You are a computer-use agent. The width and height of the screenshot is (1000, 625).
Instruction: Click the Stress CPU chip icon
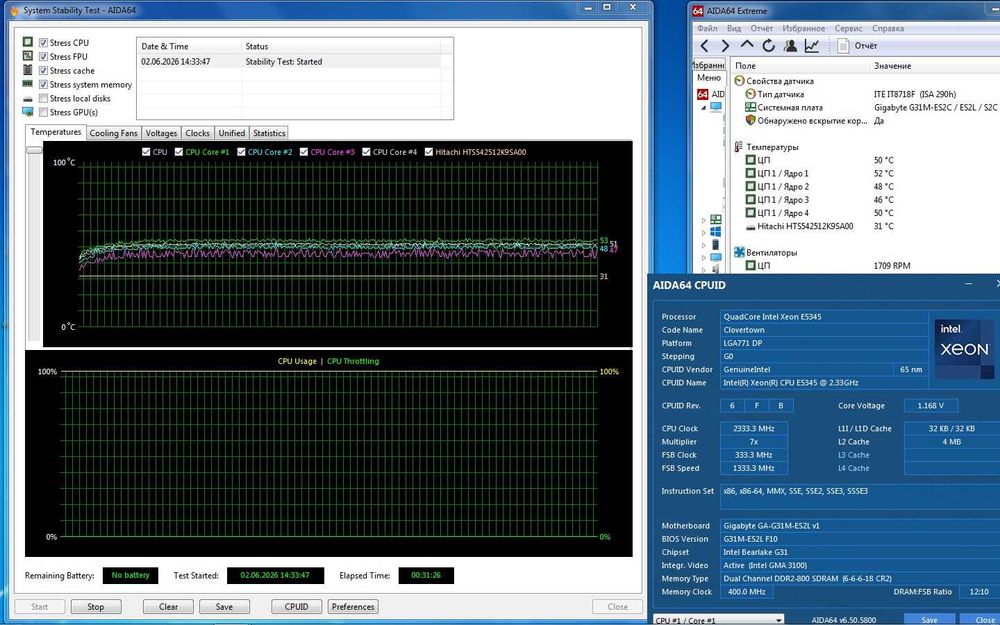coord(27,42)
